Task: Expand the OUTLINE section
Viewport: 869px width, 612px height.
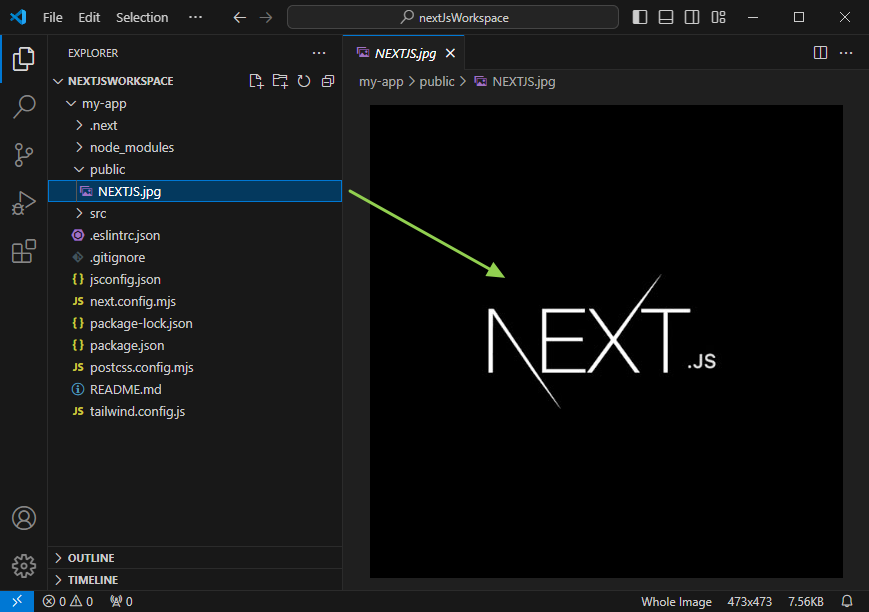Action: [195, 558]
